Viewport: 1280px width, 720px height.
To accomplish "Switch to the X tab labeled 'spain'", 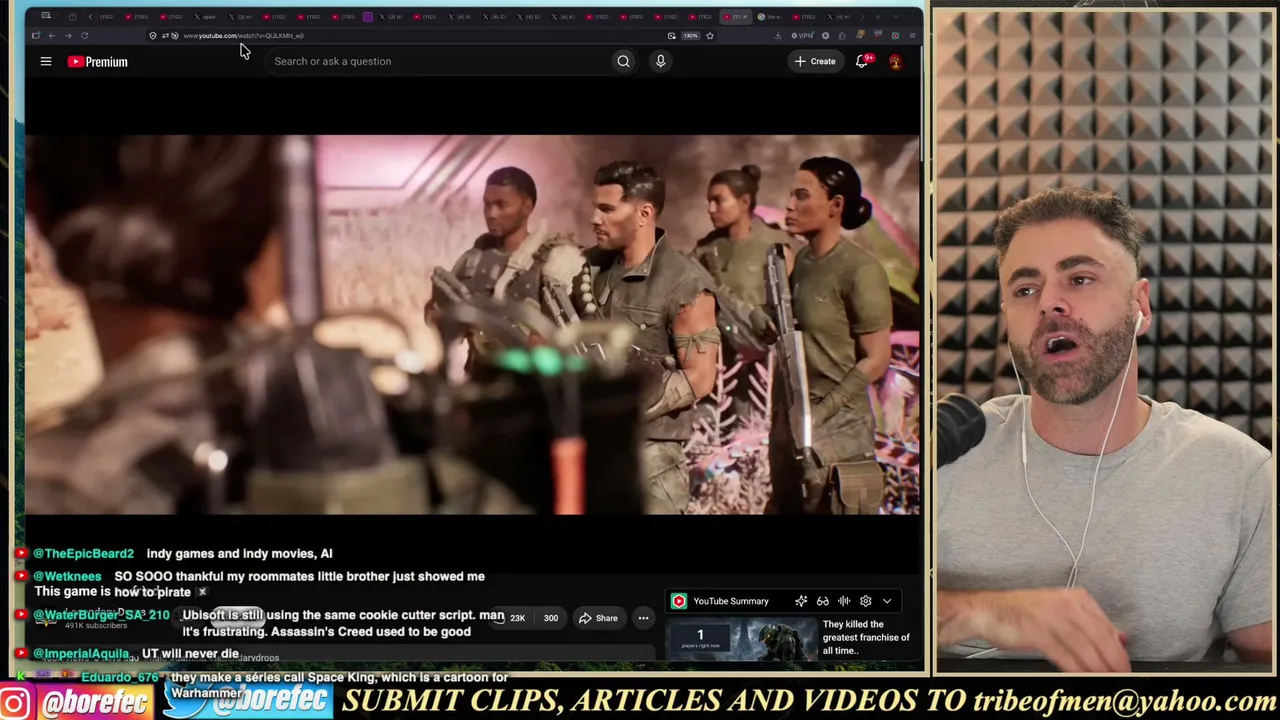I will (x=205, y=17).
